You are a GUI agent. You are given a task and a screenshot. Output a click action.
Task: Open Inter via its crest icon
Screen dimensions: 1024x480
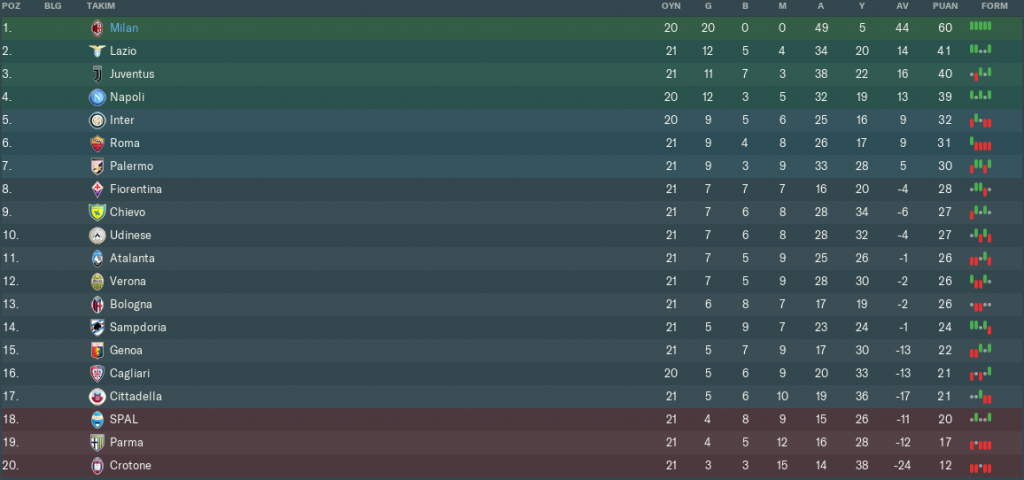tap(97, 120)
